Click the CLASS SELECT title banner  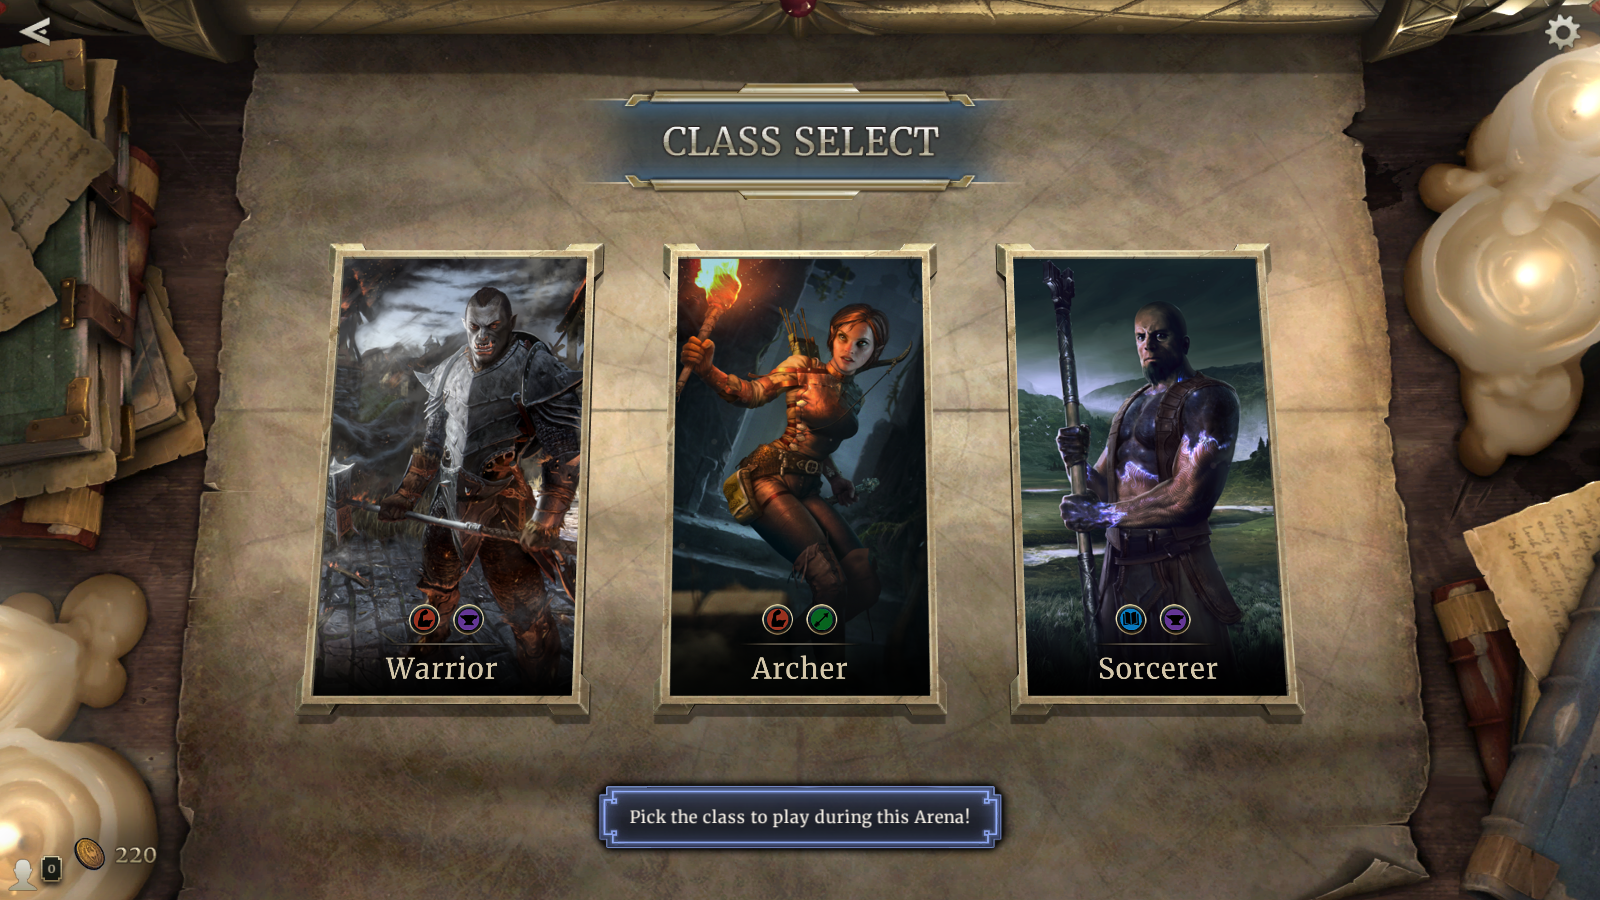800,141
